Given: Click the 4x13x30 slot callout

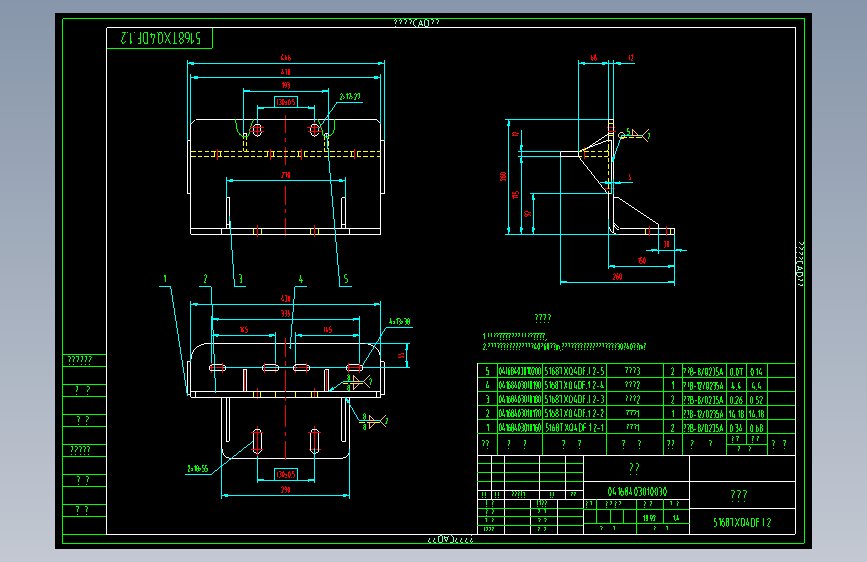Looking at the screenshot, I should 400,321.
